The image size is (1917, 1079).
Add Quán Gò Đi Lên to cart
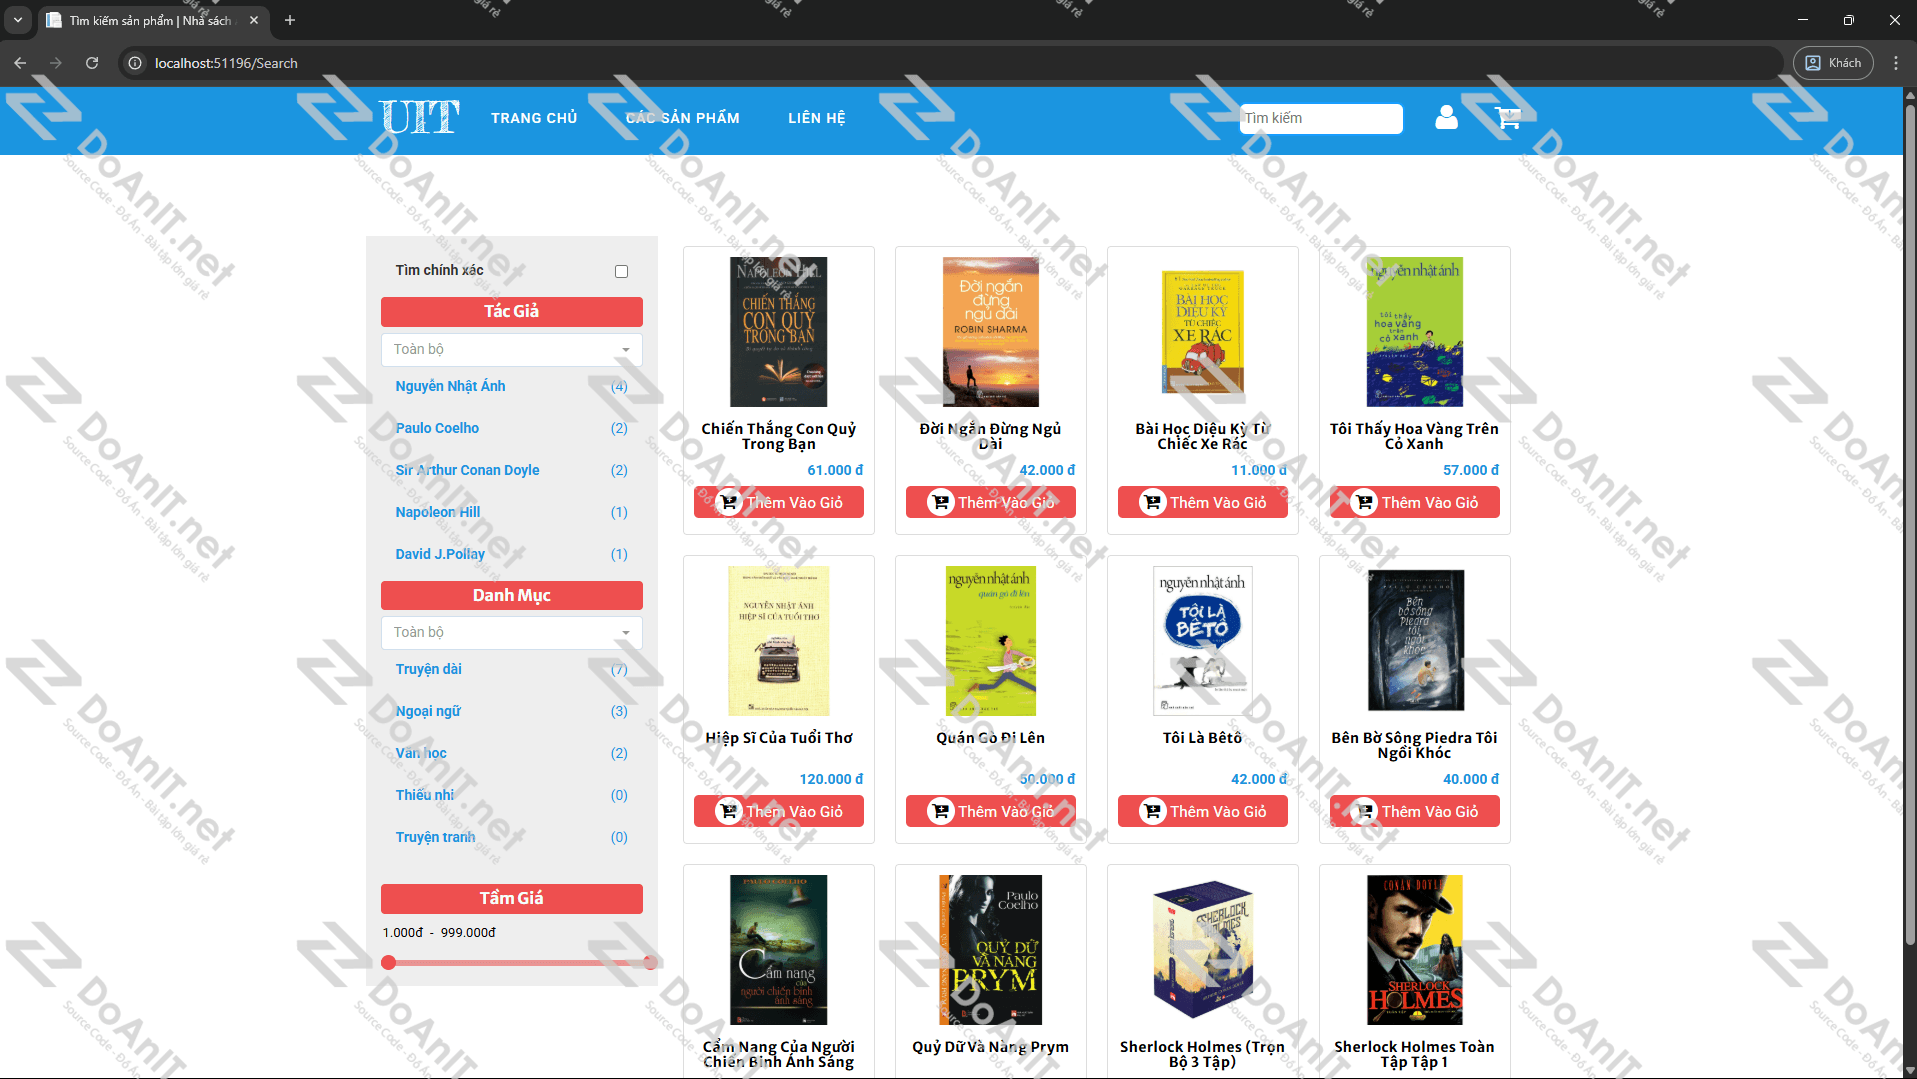[x=991, y=811]
